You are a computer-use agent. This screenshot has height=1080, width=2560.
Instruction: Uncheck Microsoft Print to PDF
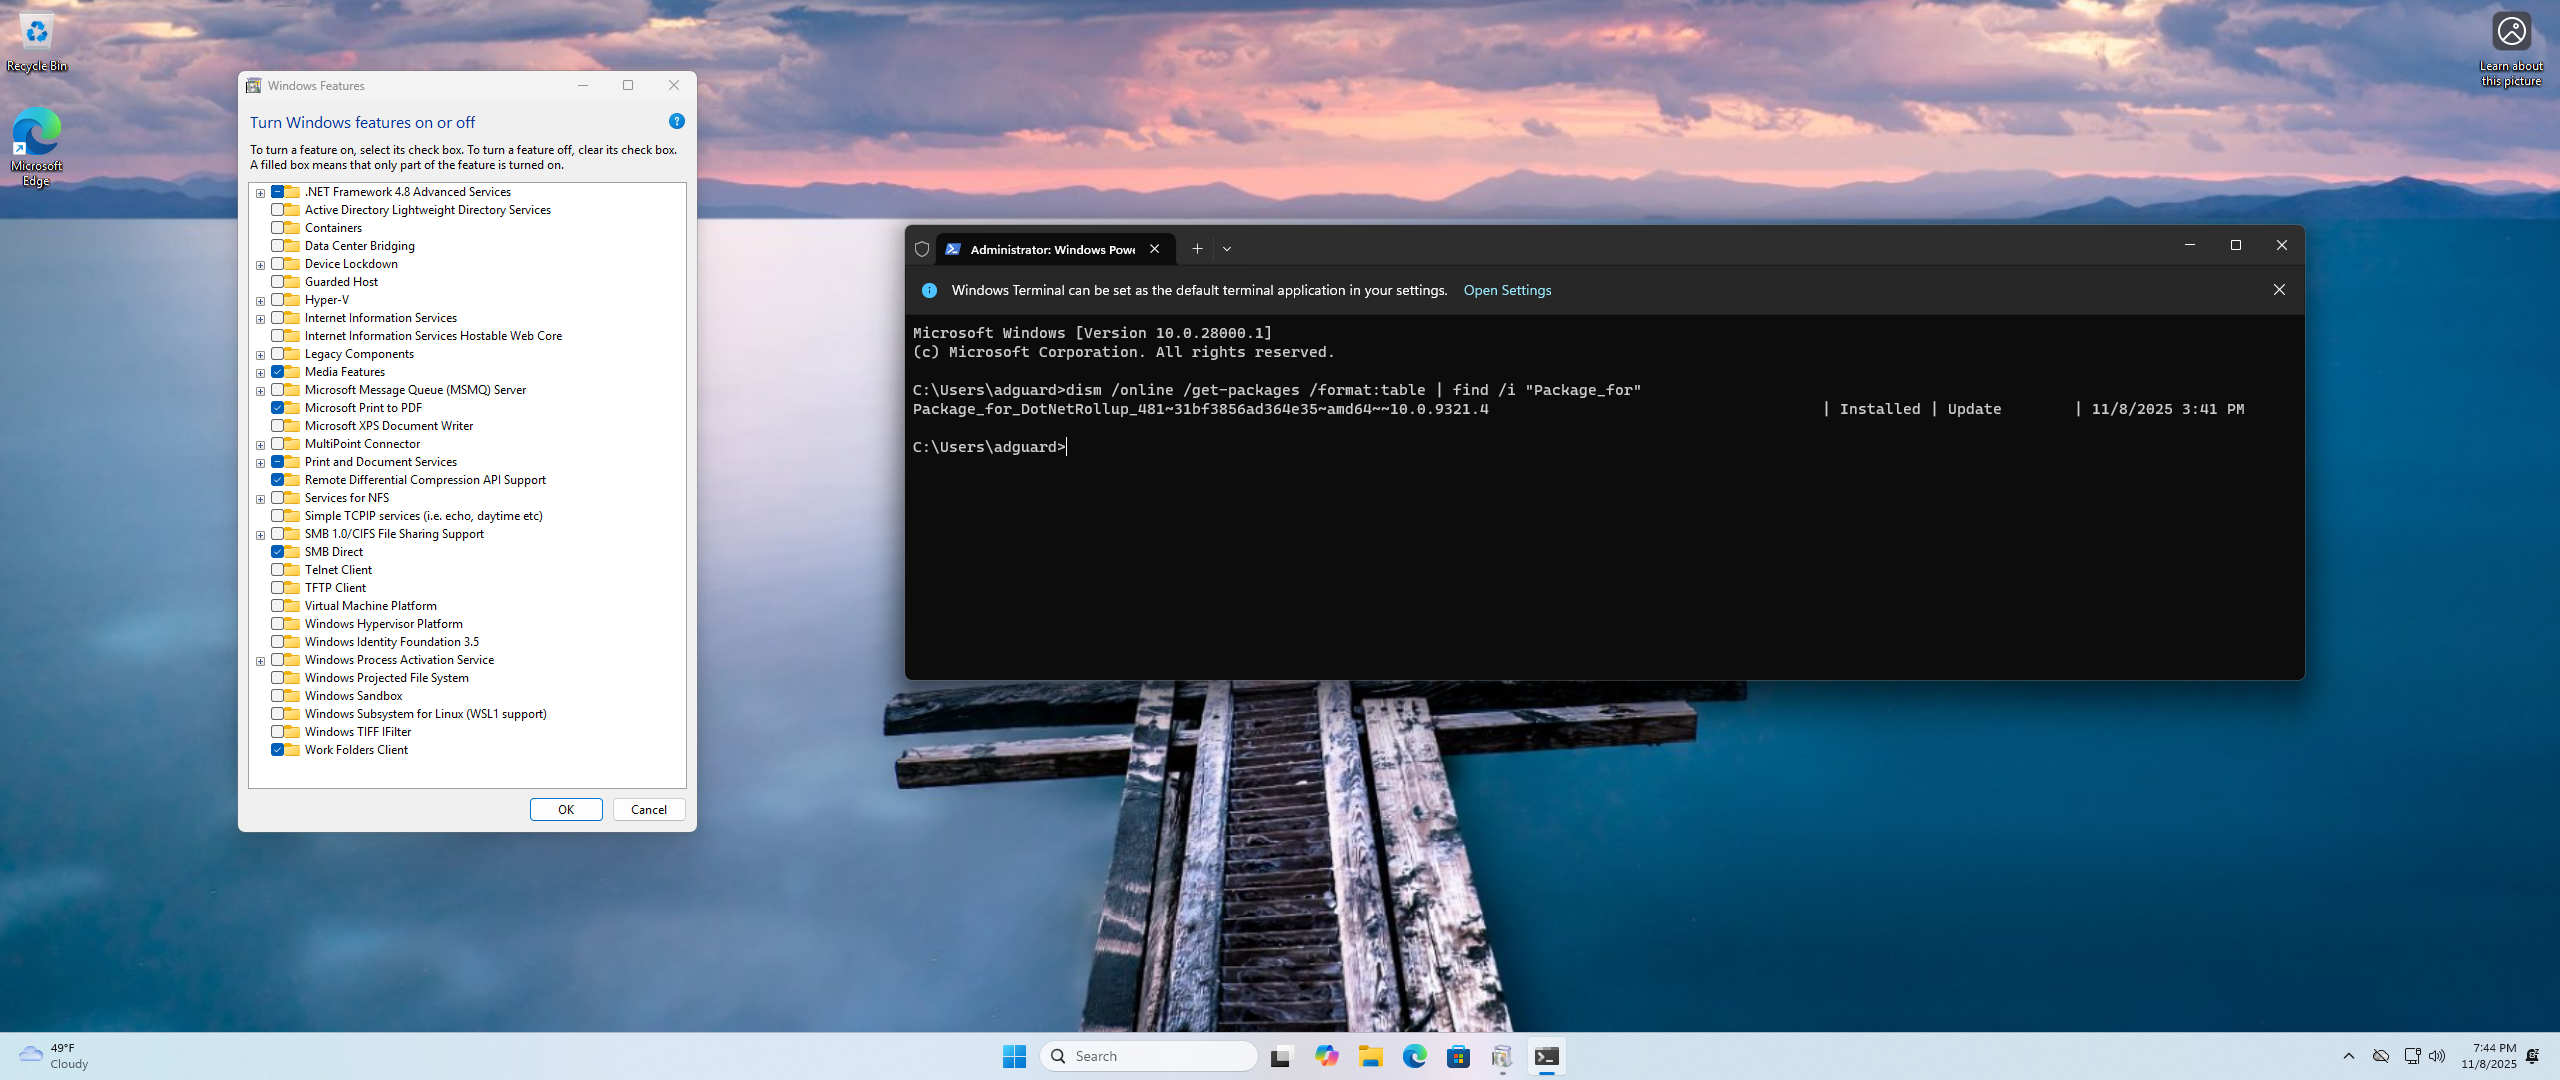click(278, 408)
